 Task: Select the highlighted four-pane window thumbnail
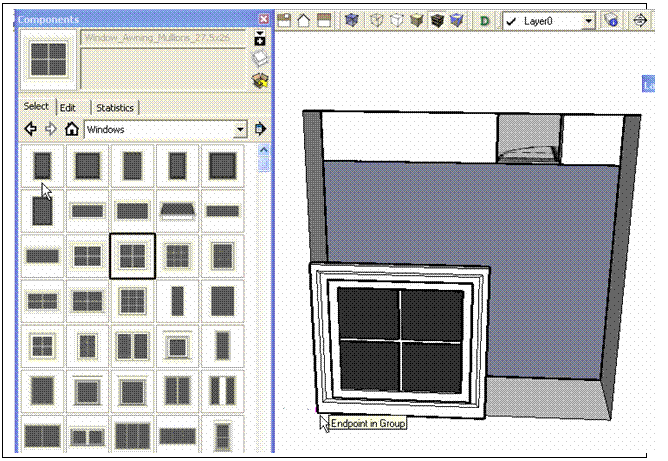132,256
